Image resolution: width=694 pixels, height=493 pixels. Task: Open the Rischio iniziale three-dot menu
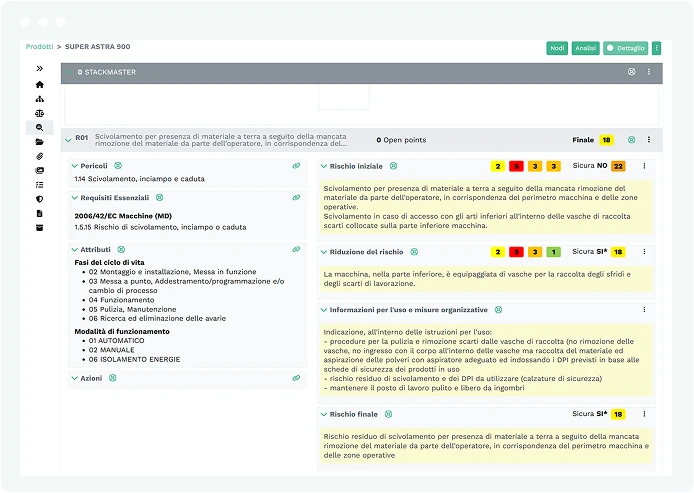pyautogui.click(x=644, y=166)
